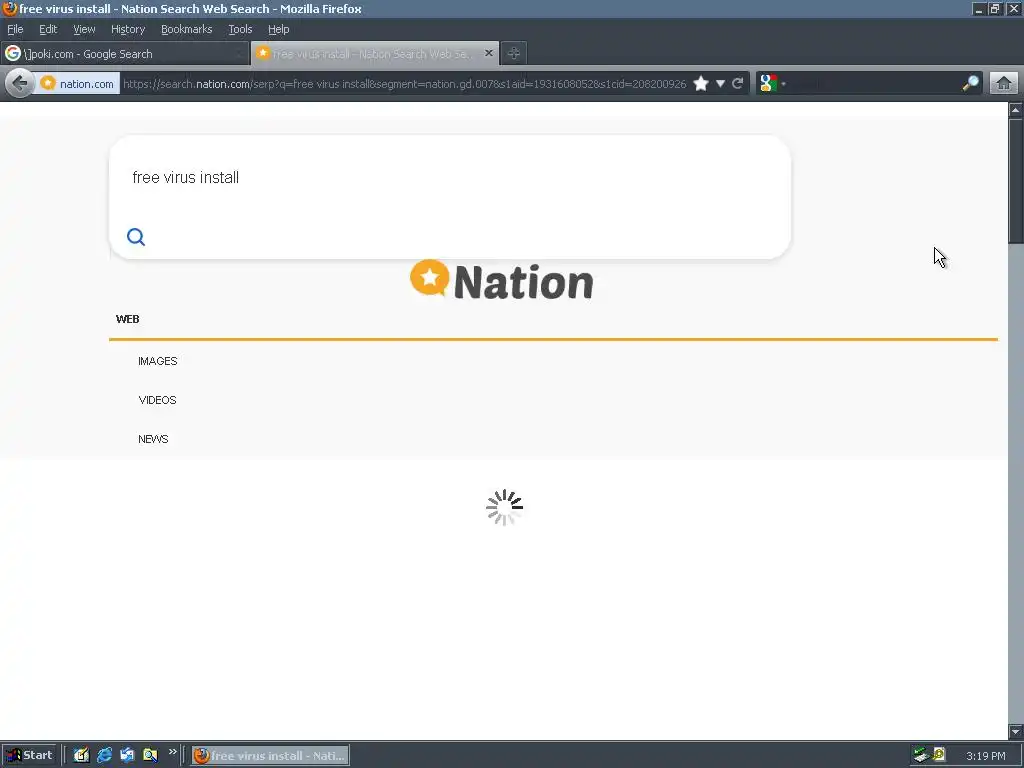The width and height of the screenshot is (1024, 768).
Task: Open the Edit menu
Action: pos(48,29)
